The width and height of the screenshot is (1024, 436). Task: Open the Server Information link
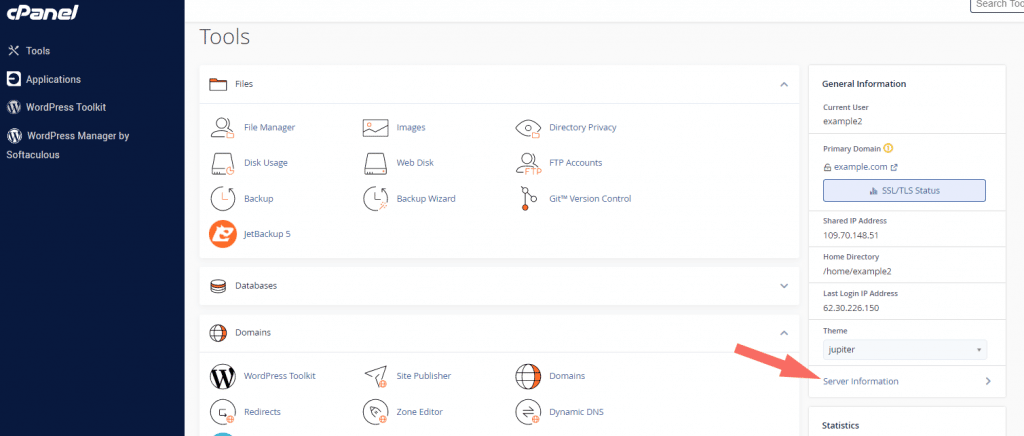(860, 381)
